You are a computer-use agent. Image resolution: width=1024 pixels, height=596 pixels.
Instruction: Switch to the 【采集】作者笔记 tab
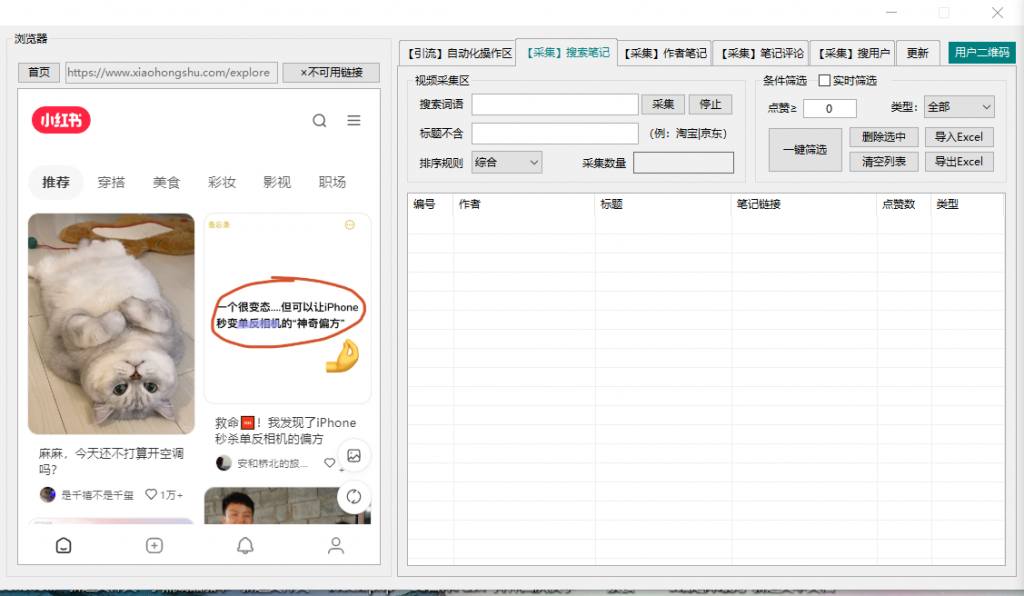click(667, 51)
